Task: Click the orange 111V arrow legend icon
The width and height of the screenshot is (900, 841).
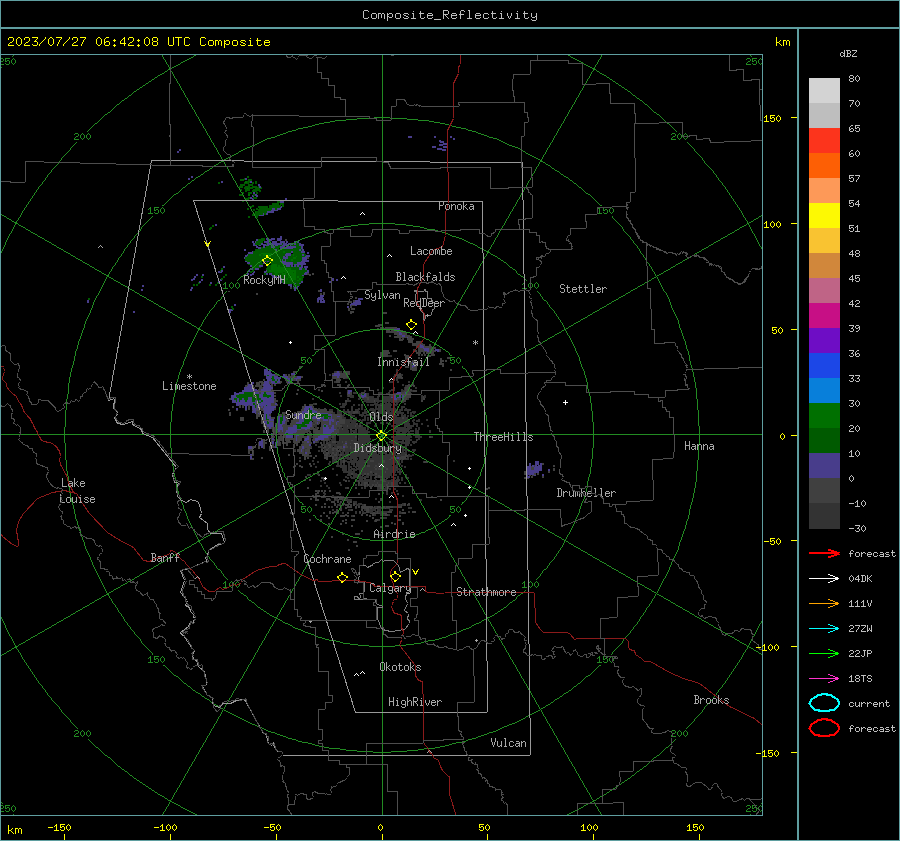Action: pyautogui.click(x=824, y=603)
